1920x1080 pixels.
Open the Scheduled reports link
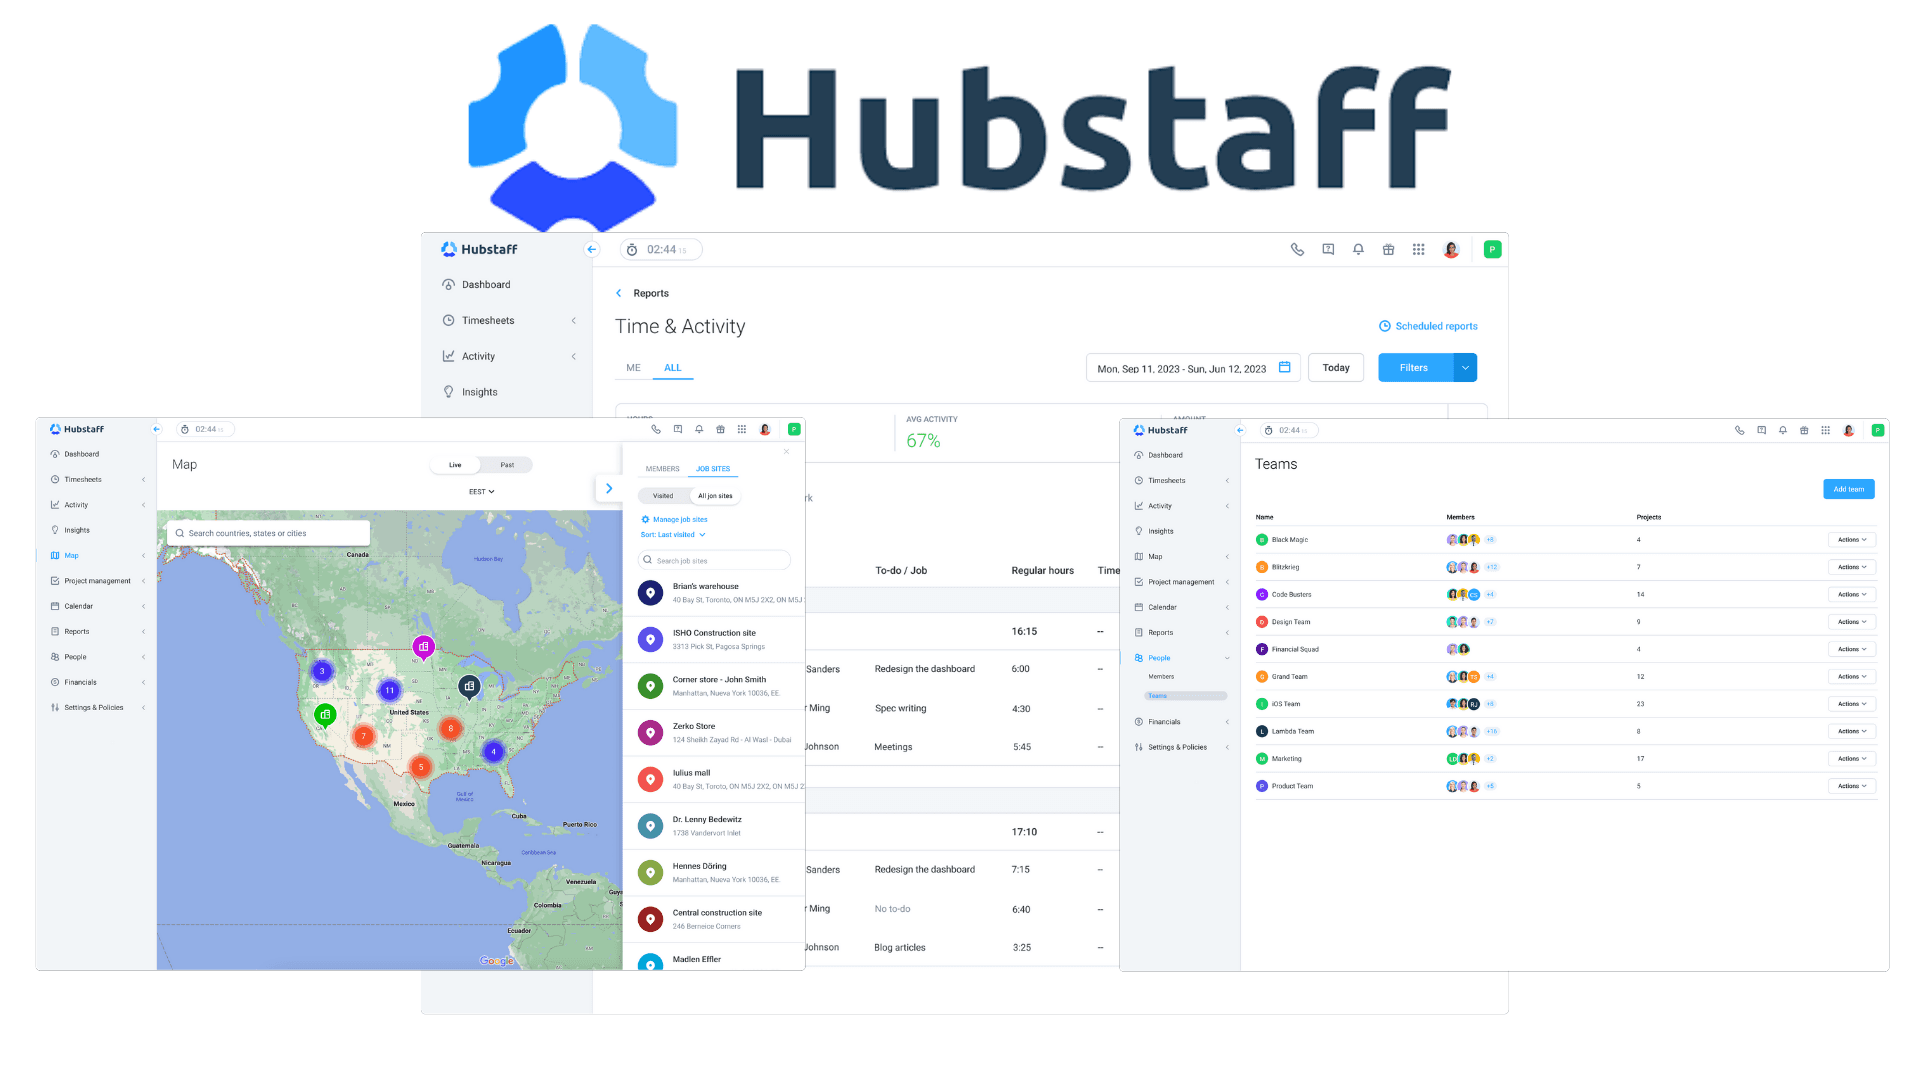[1428, 326]
